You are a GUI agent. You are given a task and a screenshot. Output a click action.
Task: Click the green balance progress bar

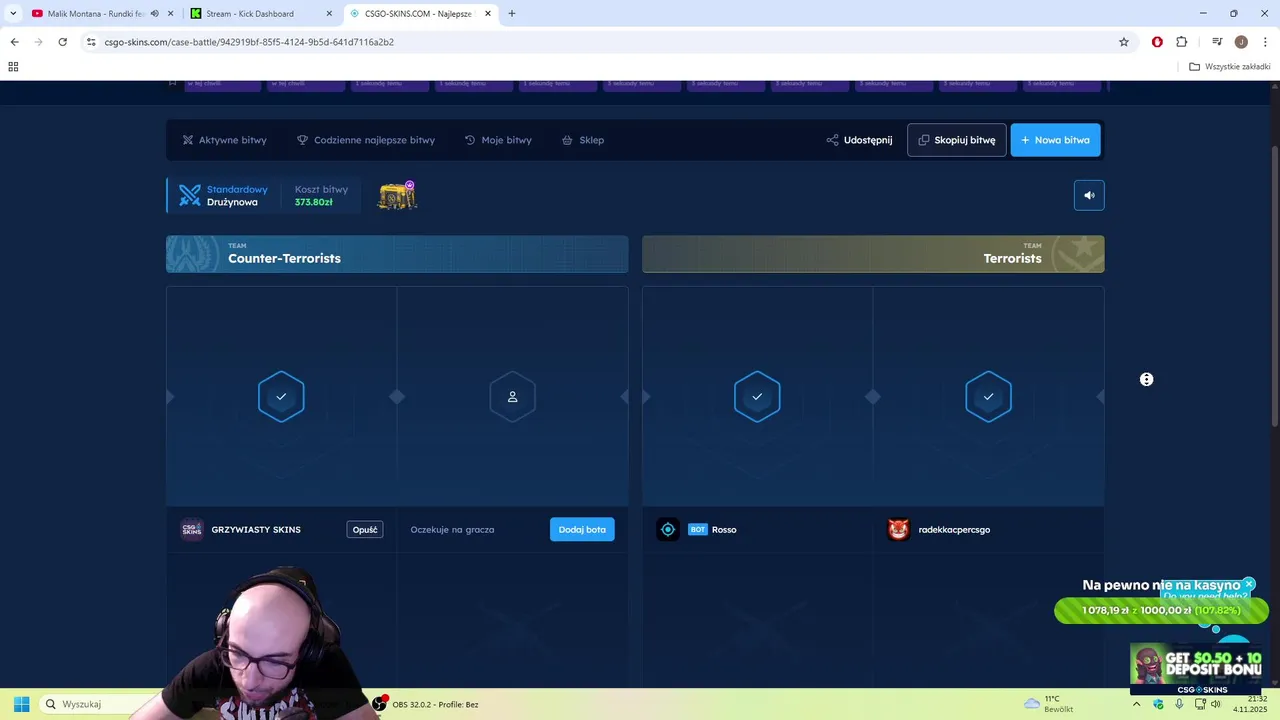[1161, 610]
